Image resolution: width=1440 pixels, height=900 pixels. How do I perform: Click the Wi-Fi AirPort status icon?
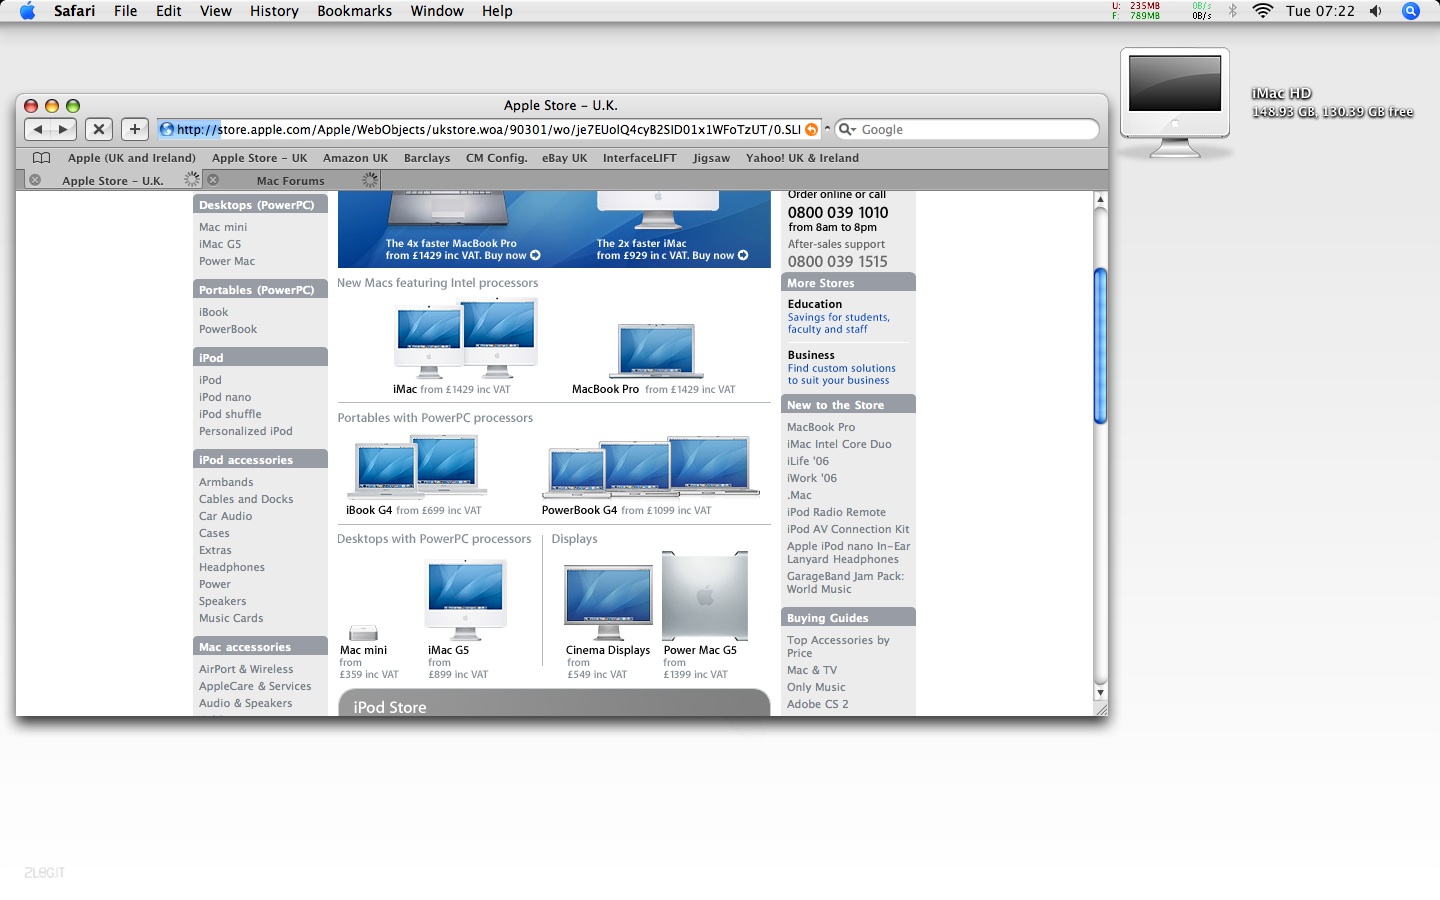pyautogui.click(x=1263, y=11)
